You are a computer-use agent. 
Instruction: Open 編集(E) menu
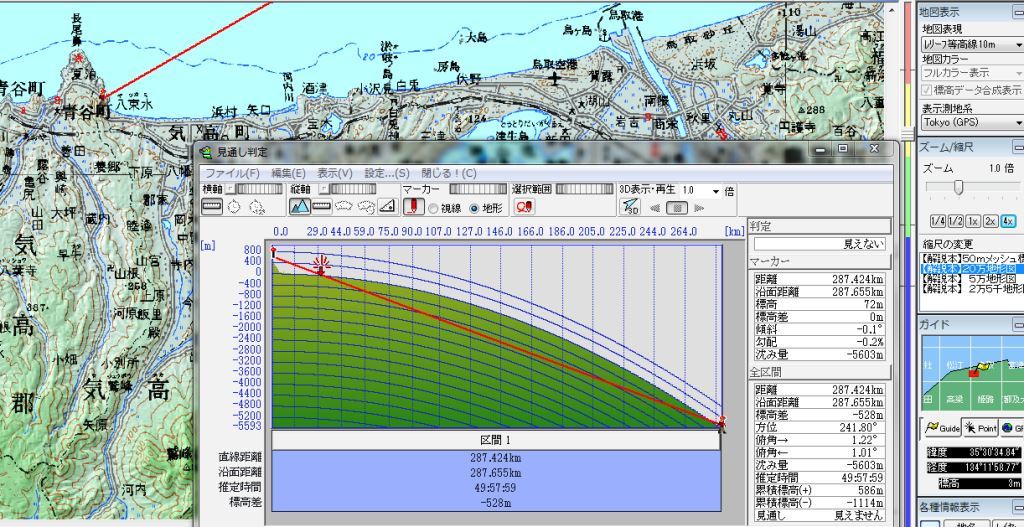[288, 173]
